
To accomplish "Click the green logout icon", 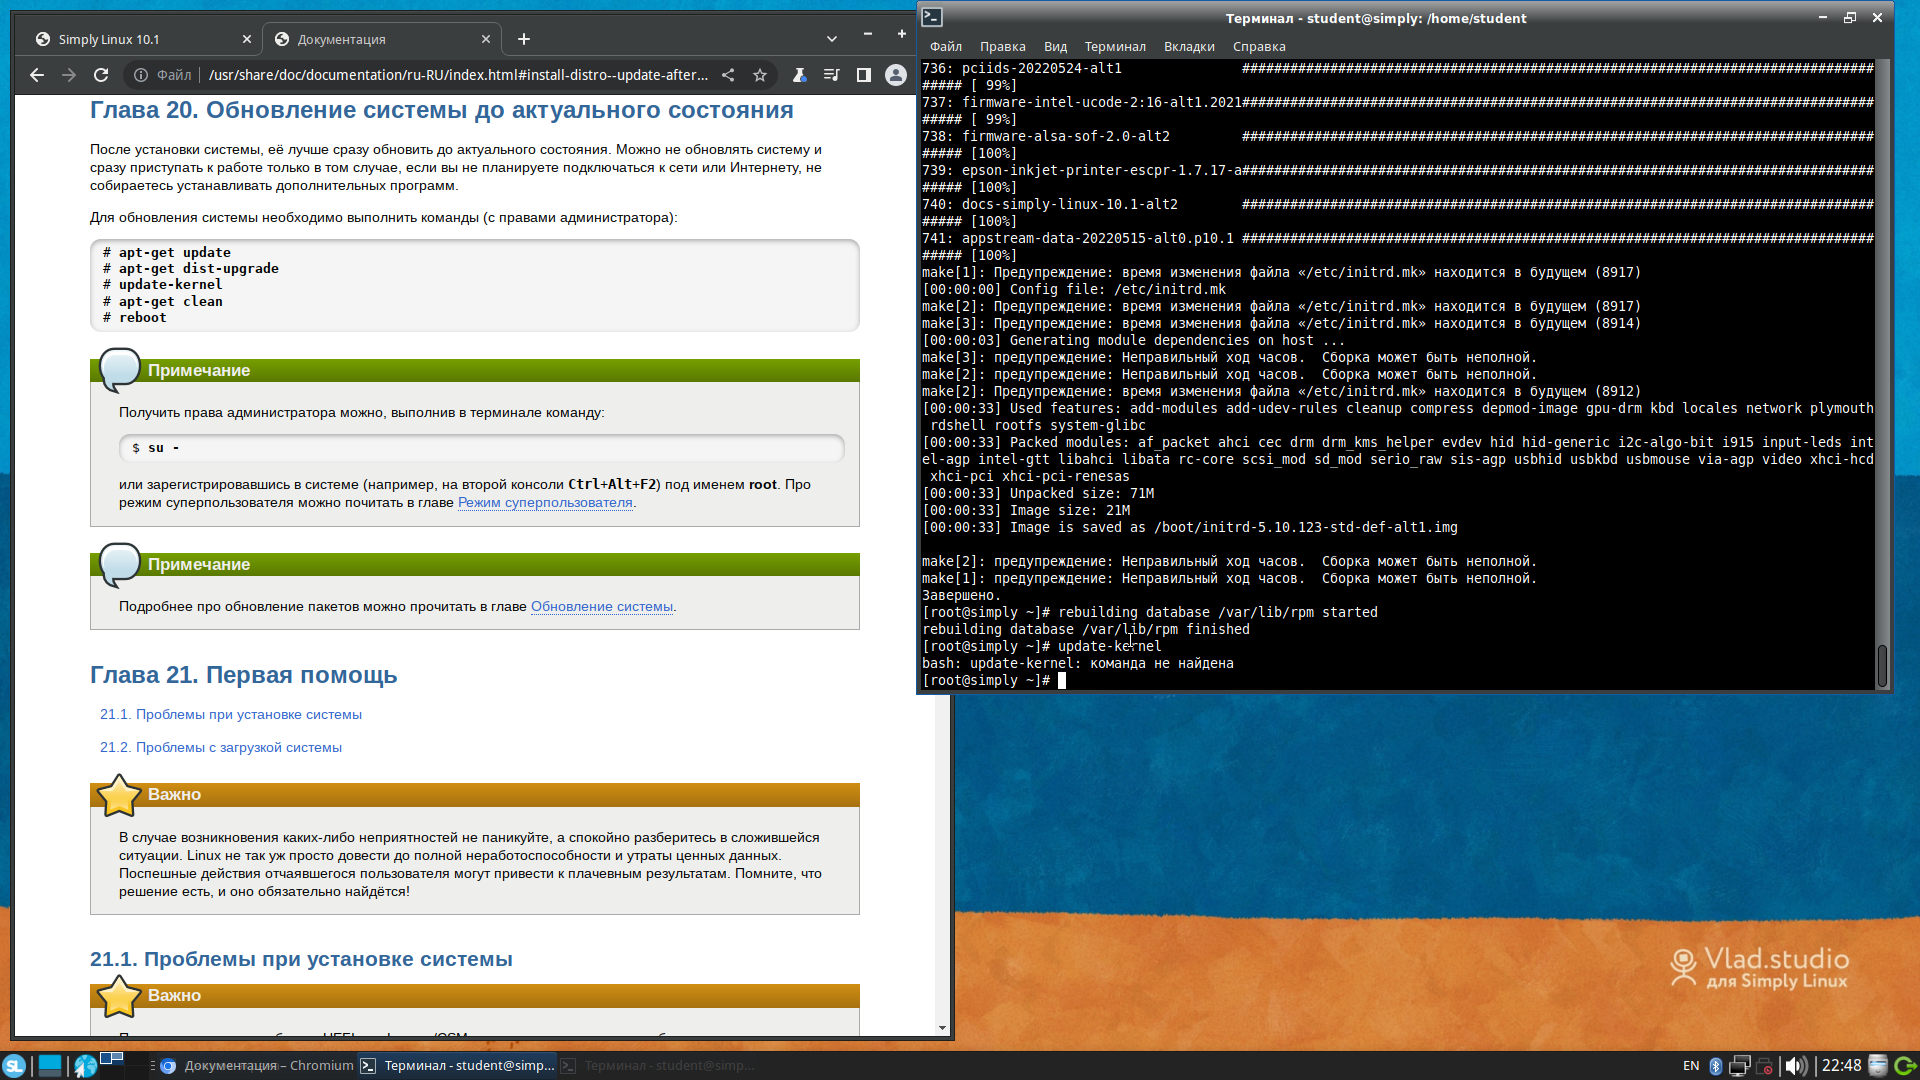I will 1905,1066.
